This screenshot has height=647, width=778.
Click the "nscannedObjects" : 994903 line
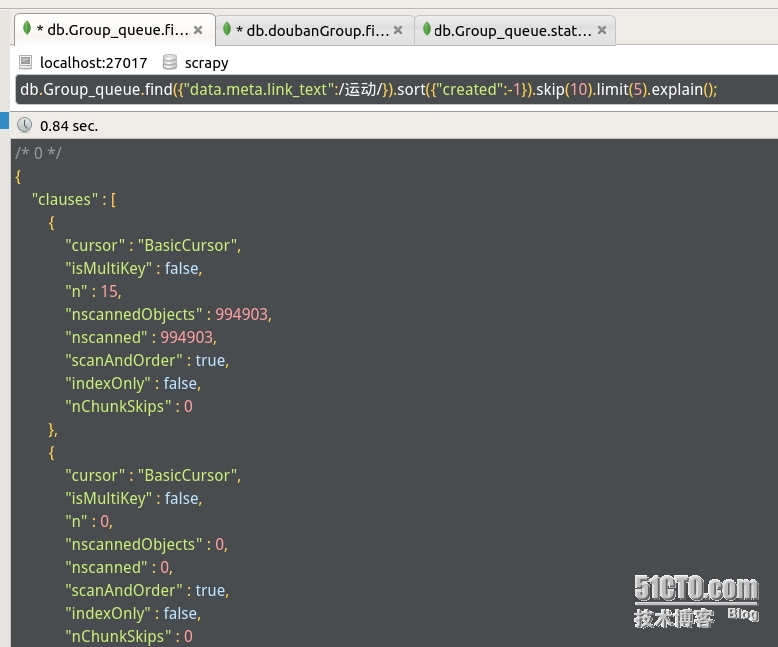click(x=169, y=315)
